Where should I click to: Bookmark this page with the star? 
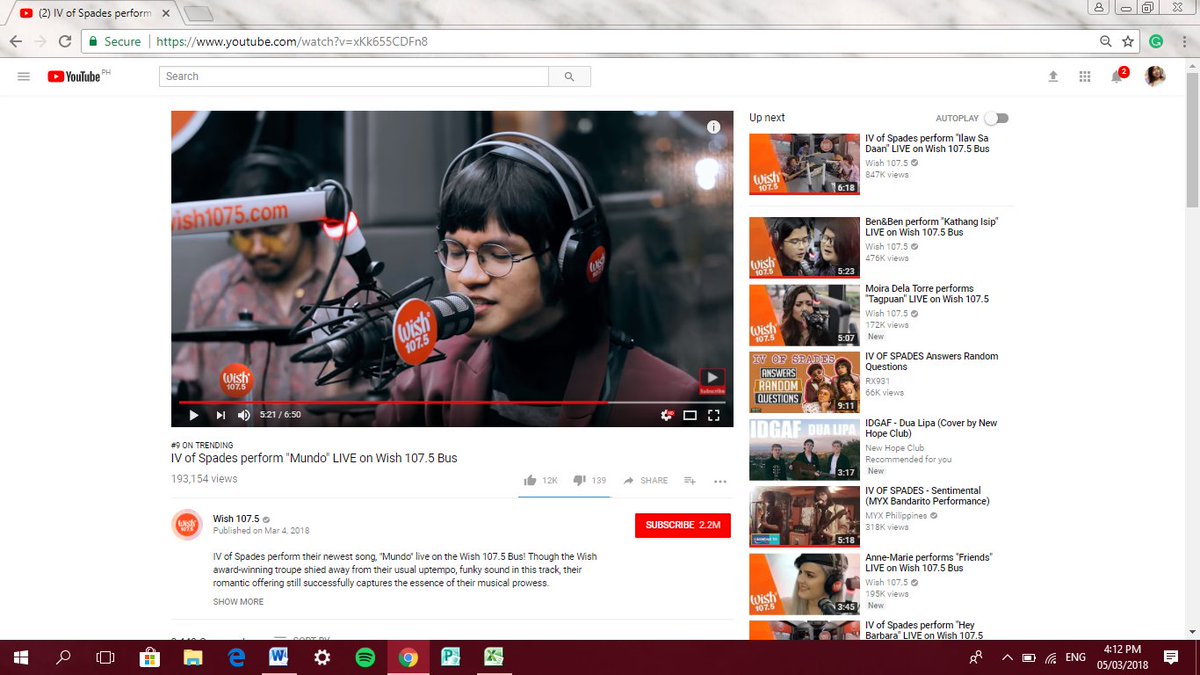[1128, 41]
